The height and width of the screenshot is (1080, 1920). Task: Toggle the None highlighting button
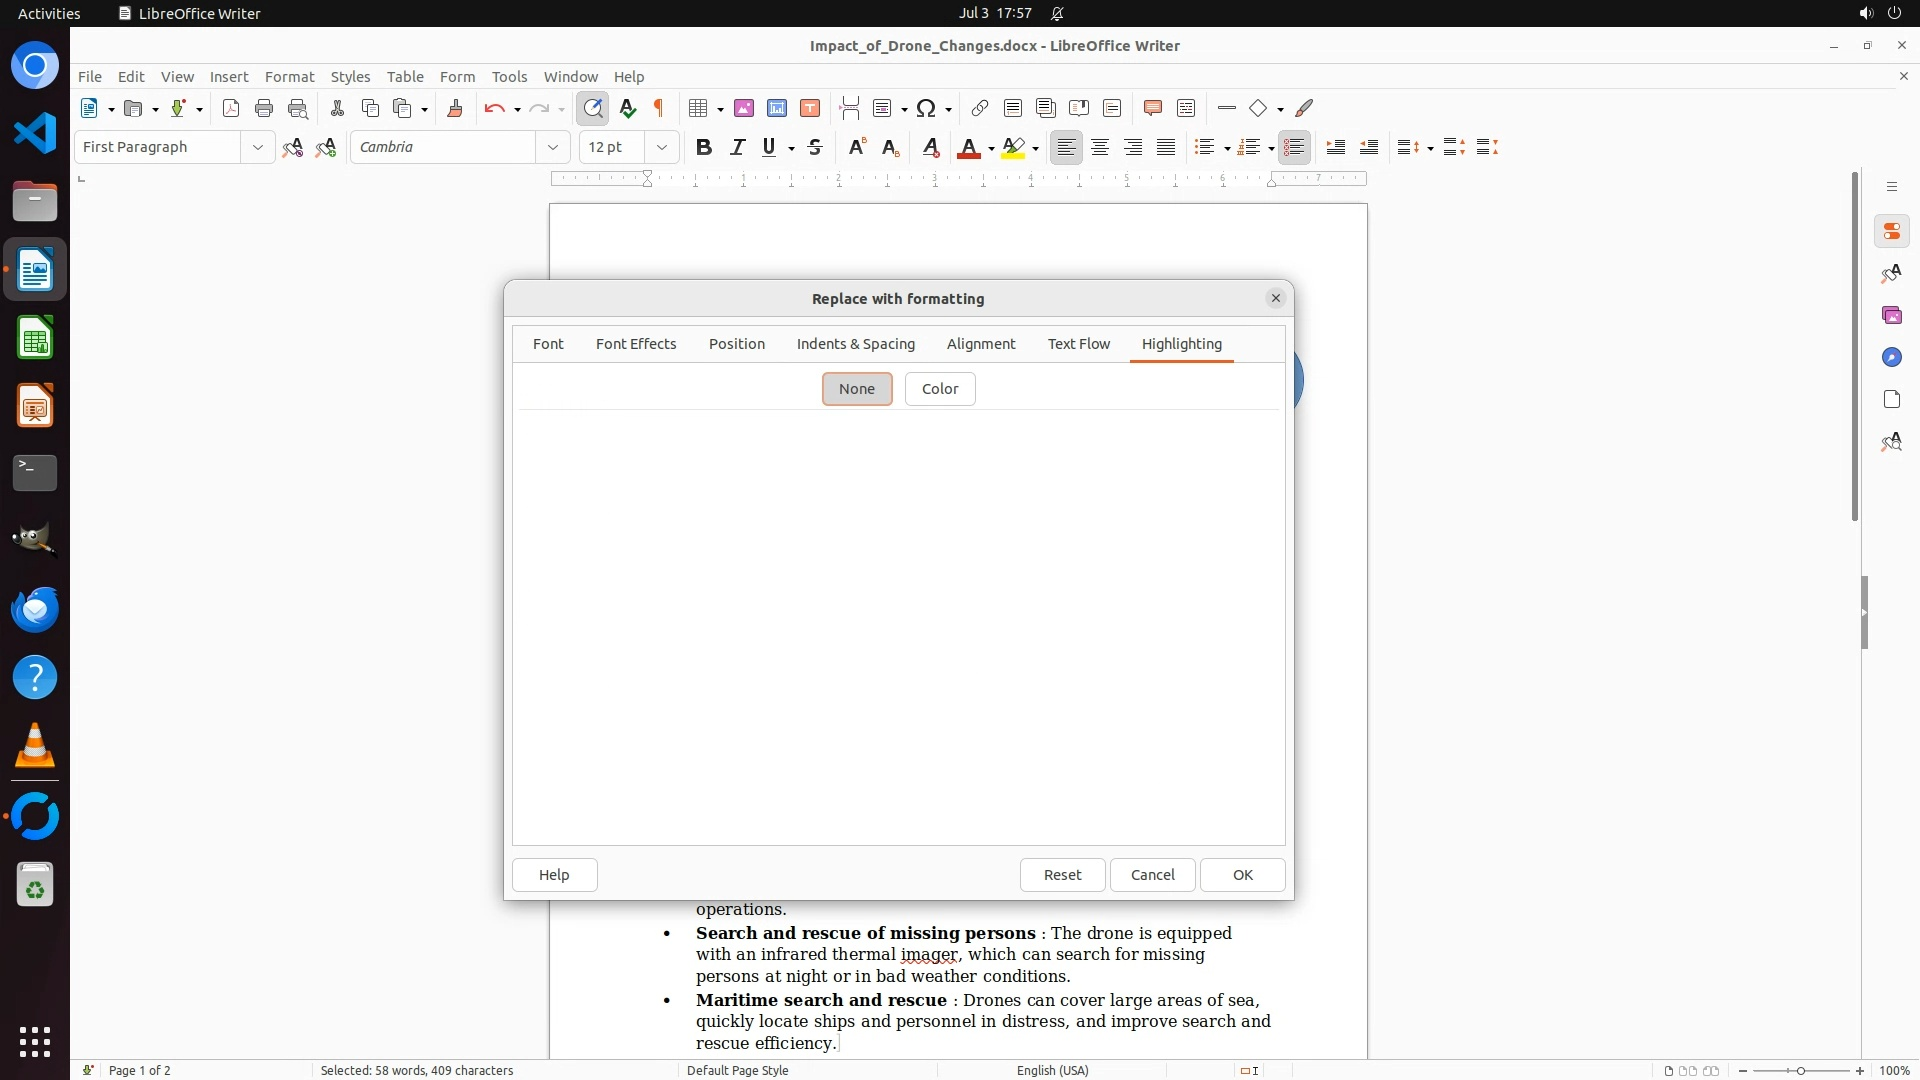point(857,389)
